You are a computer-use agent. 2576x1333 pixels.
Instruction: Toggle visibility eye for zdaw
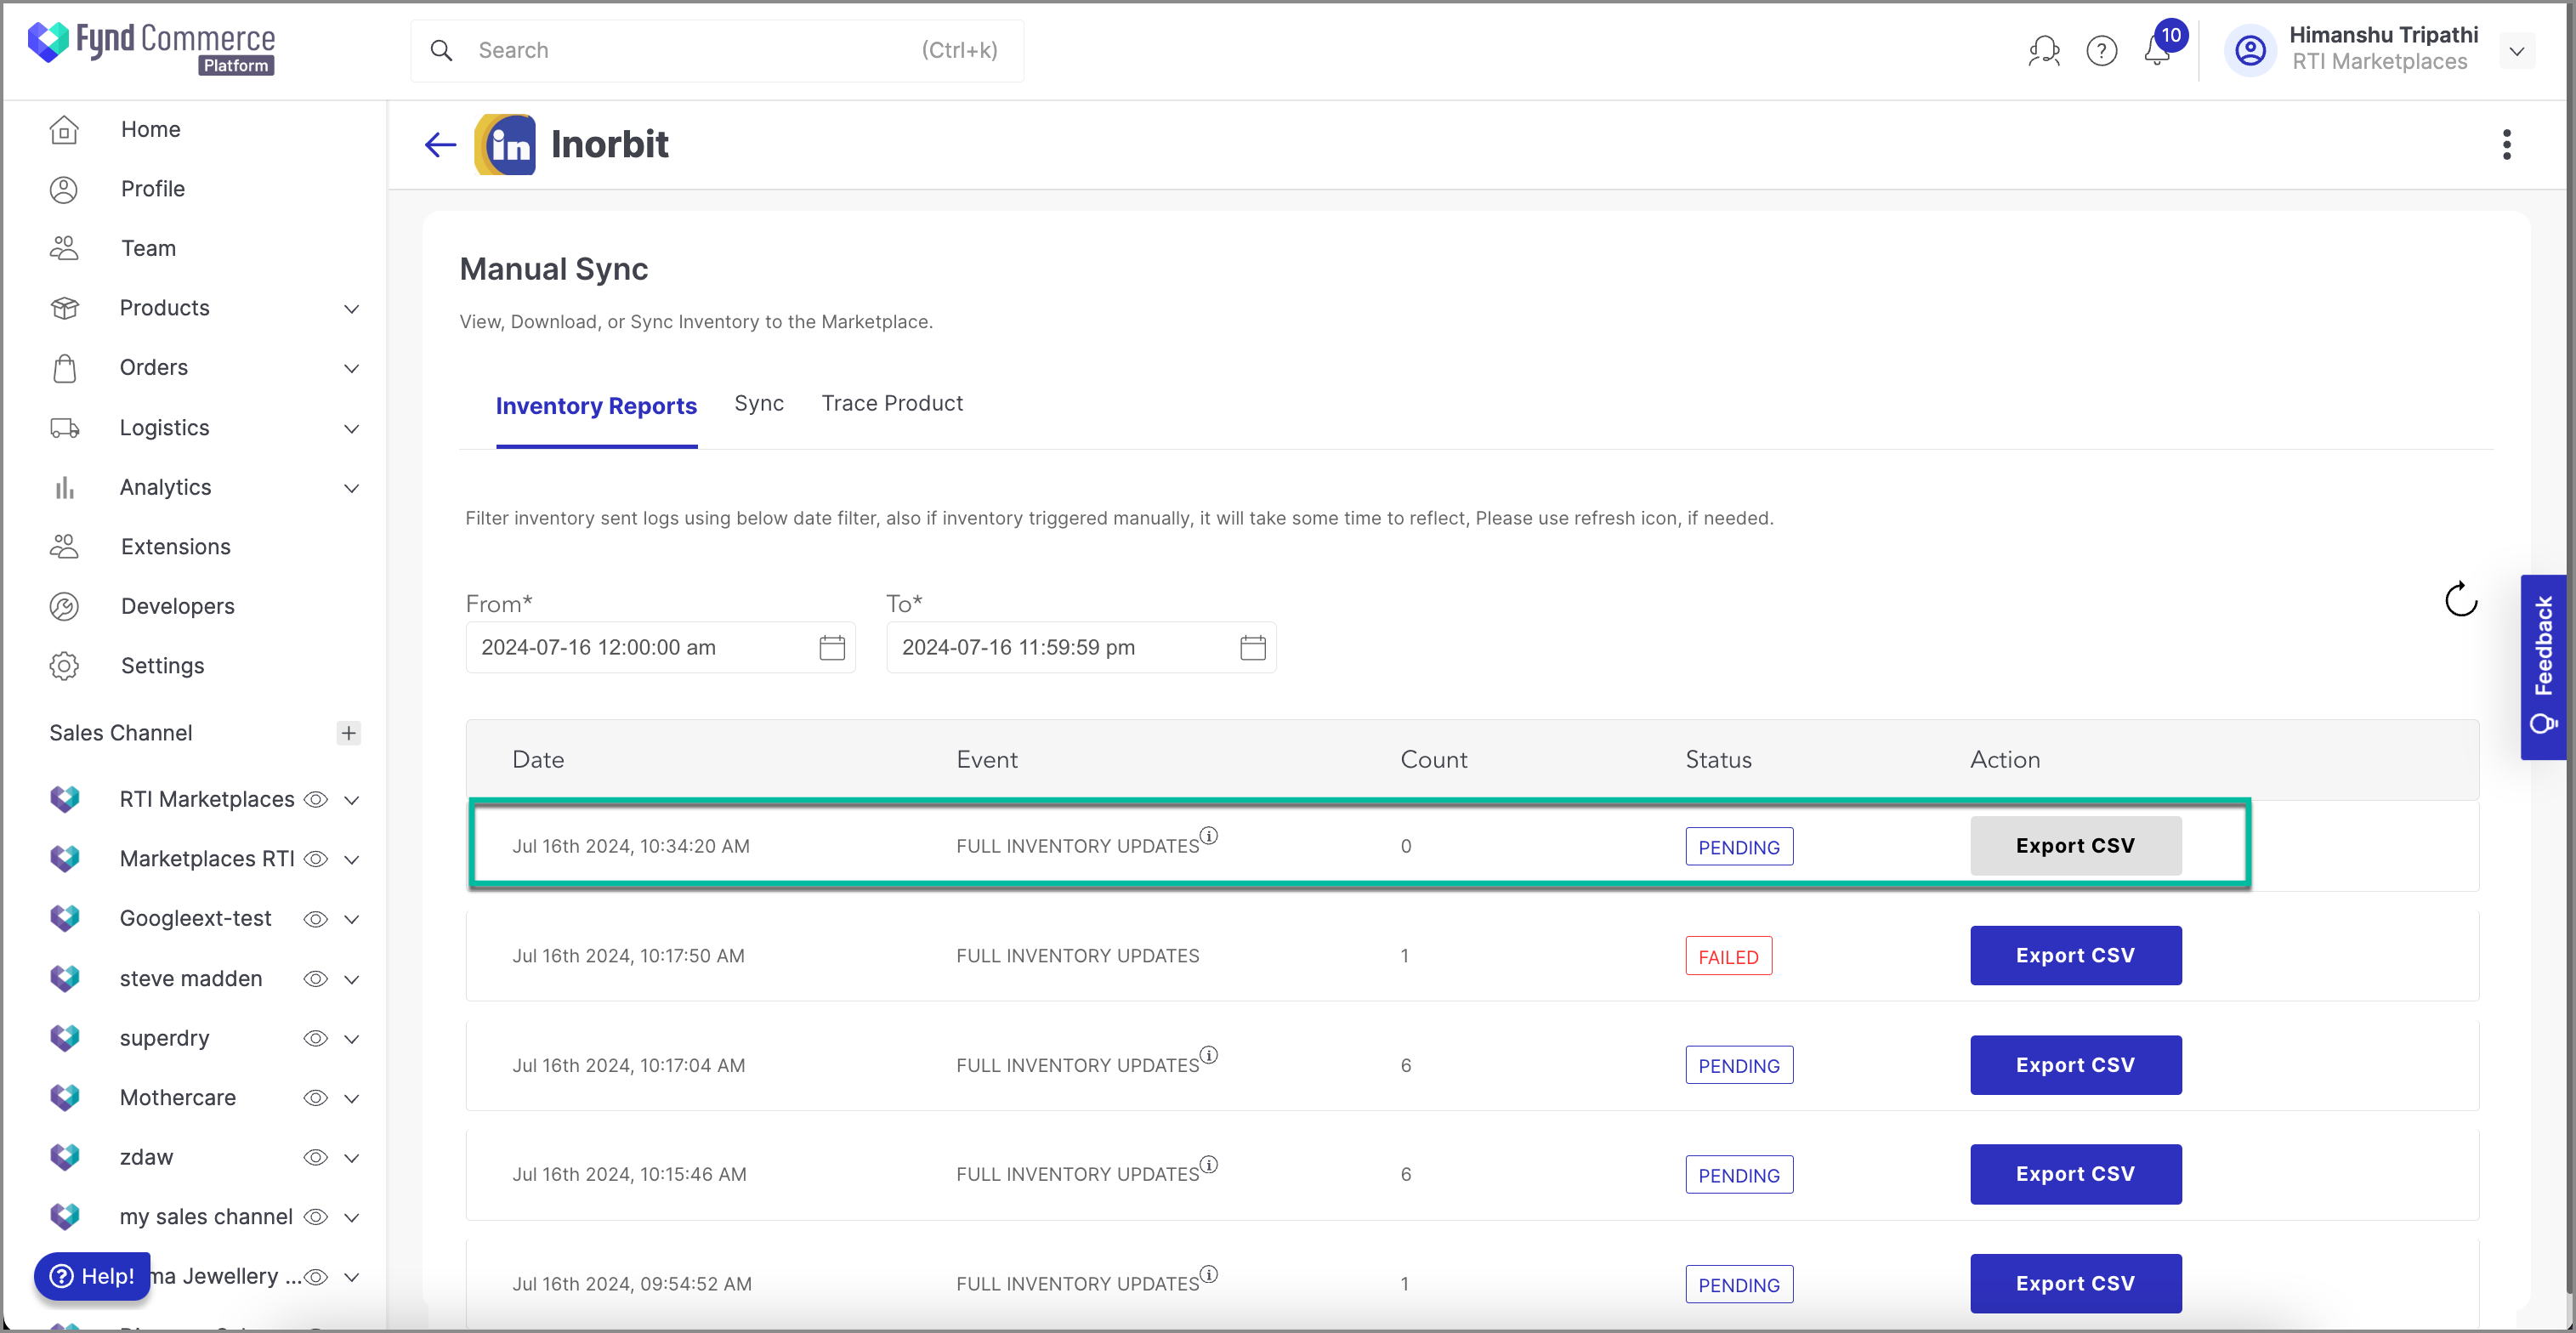coord(315,1157)
